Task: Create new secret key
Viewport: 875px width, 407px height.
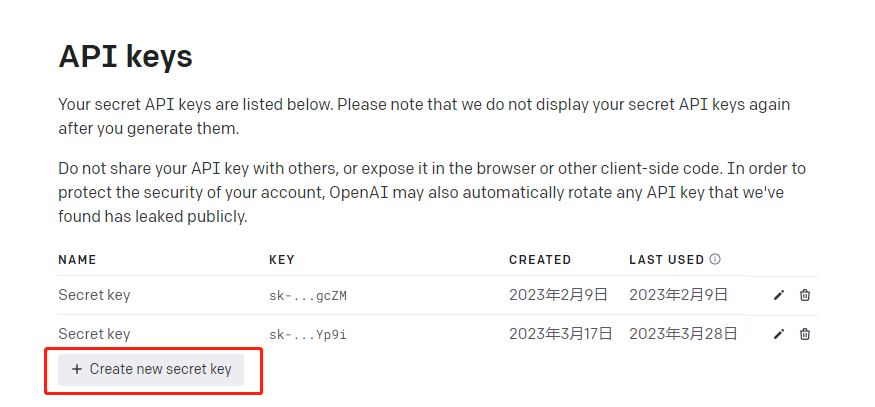Action: click(151, 370)
